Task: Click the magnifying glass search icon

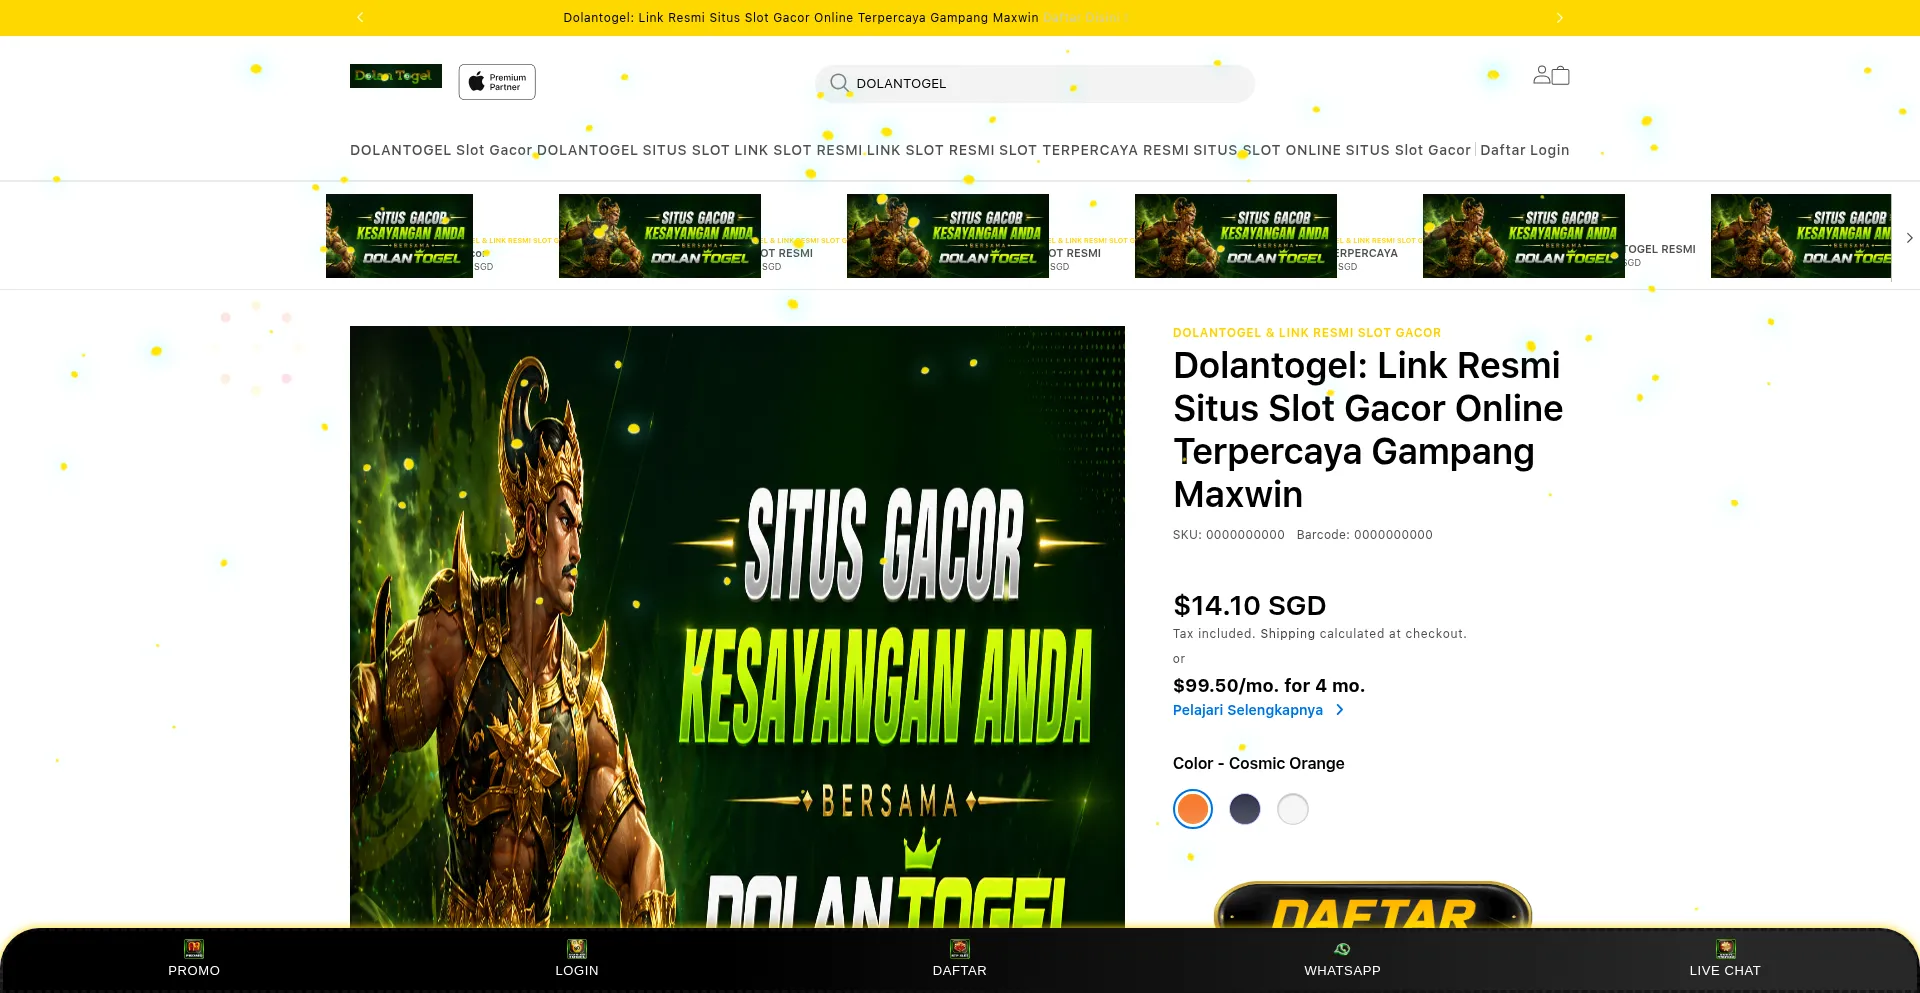Action: (840, 83)
